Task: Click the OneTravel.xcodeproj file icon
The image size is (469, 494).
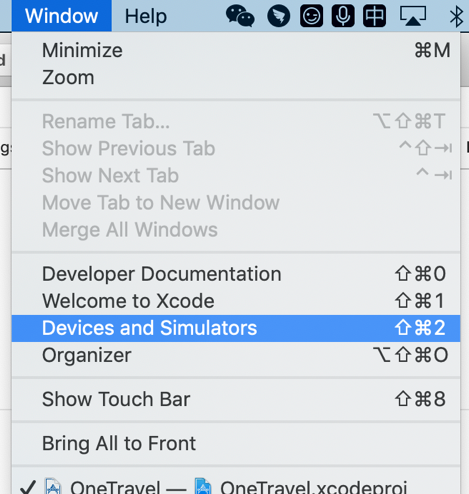Action: click(203, 487)
